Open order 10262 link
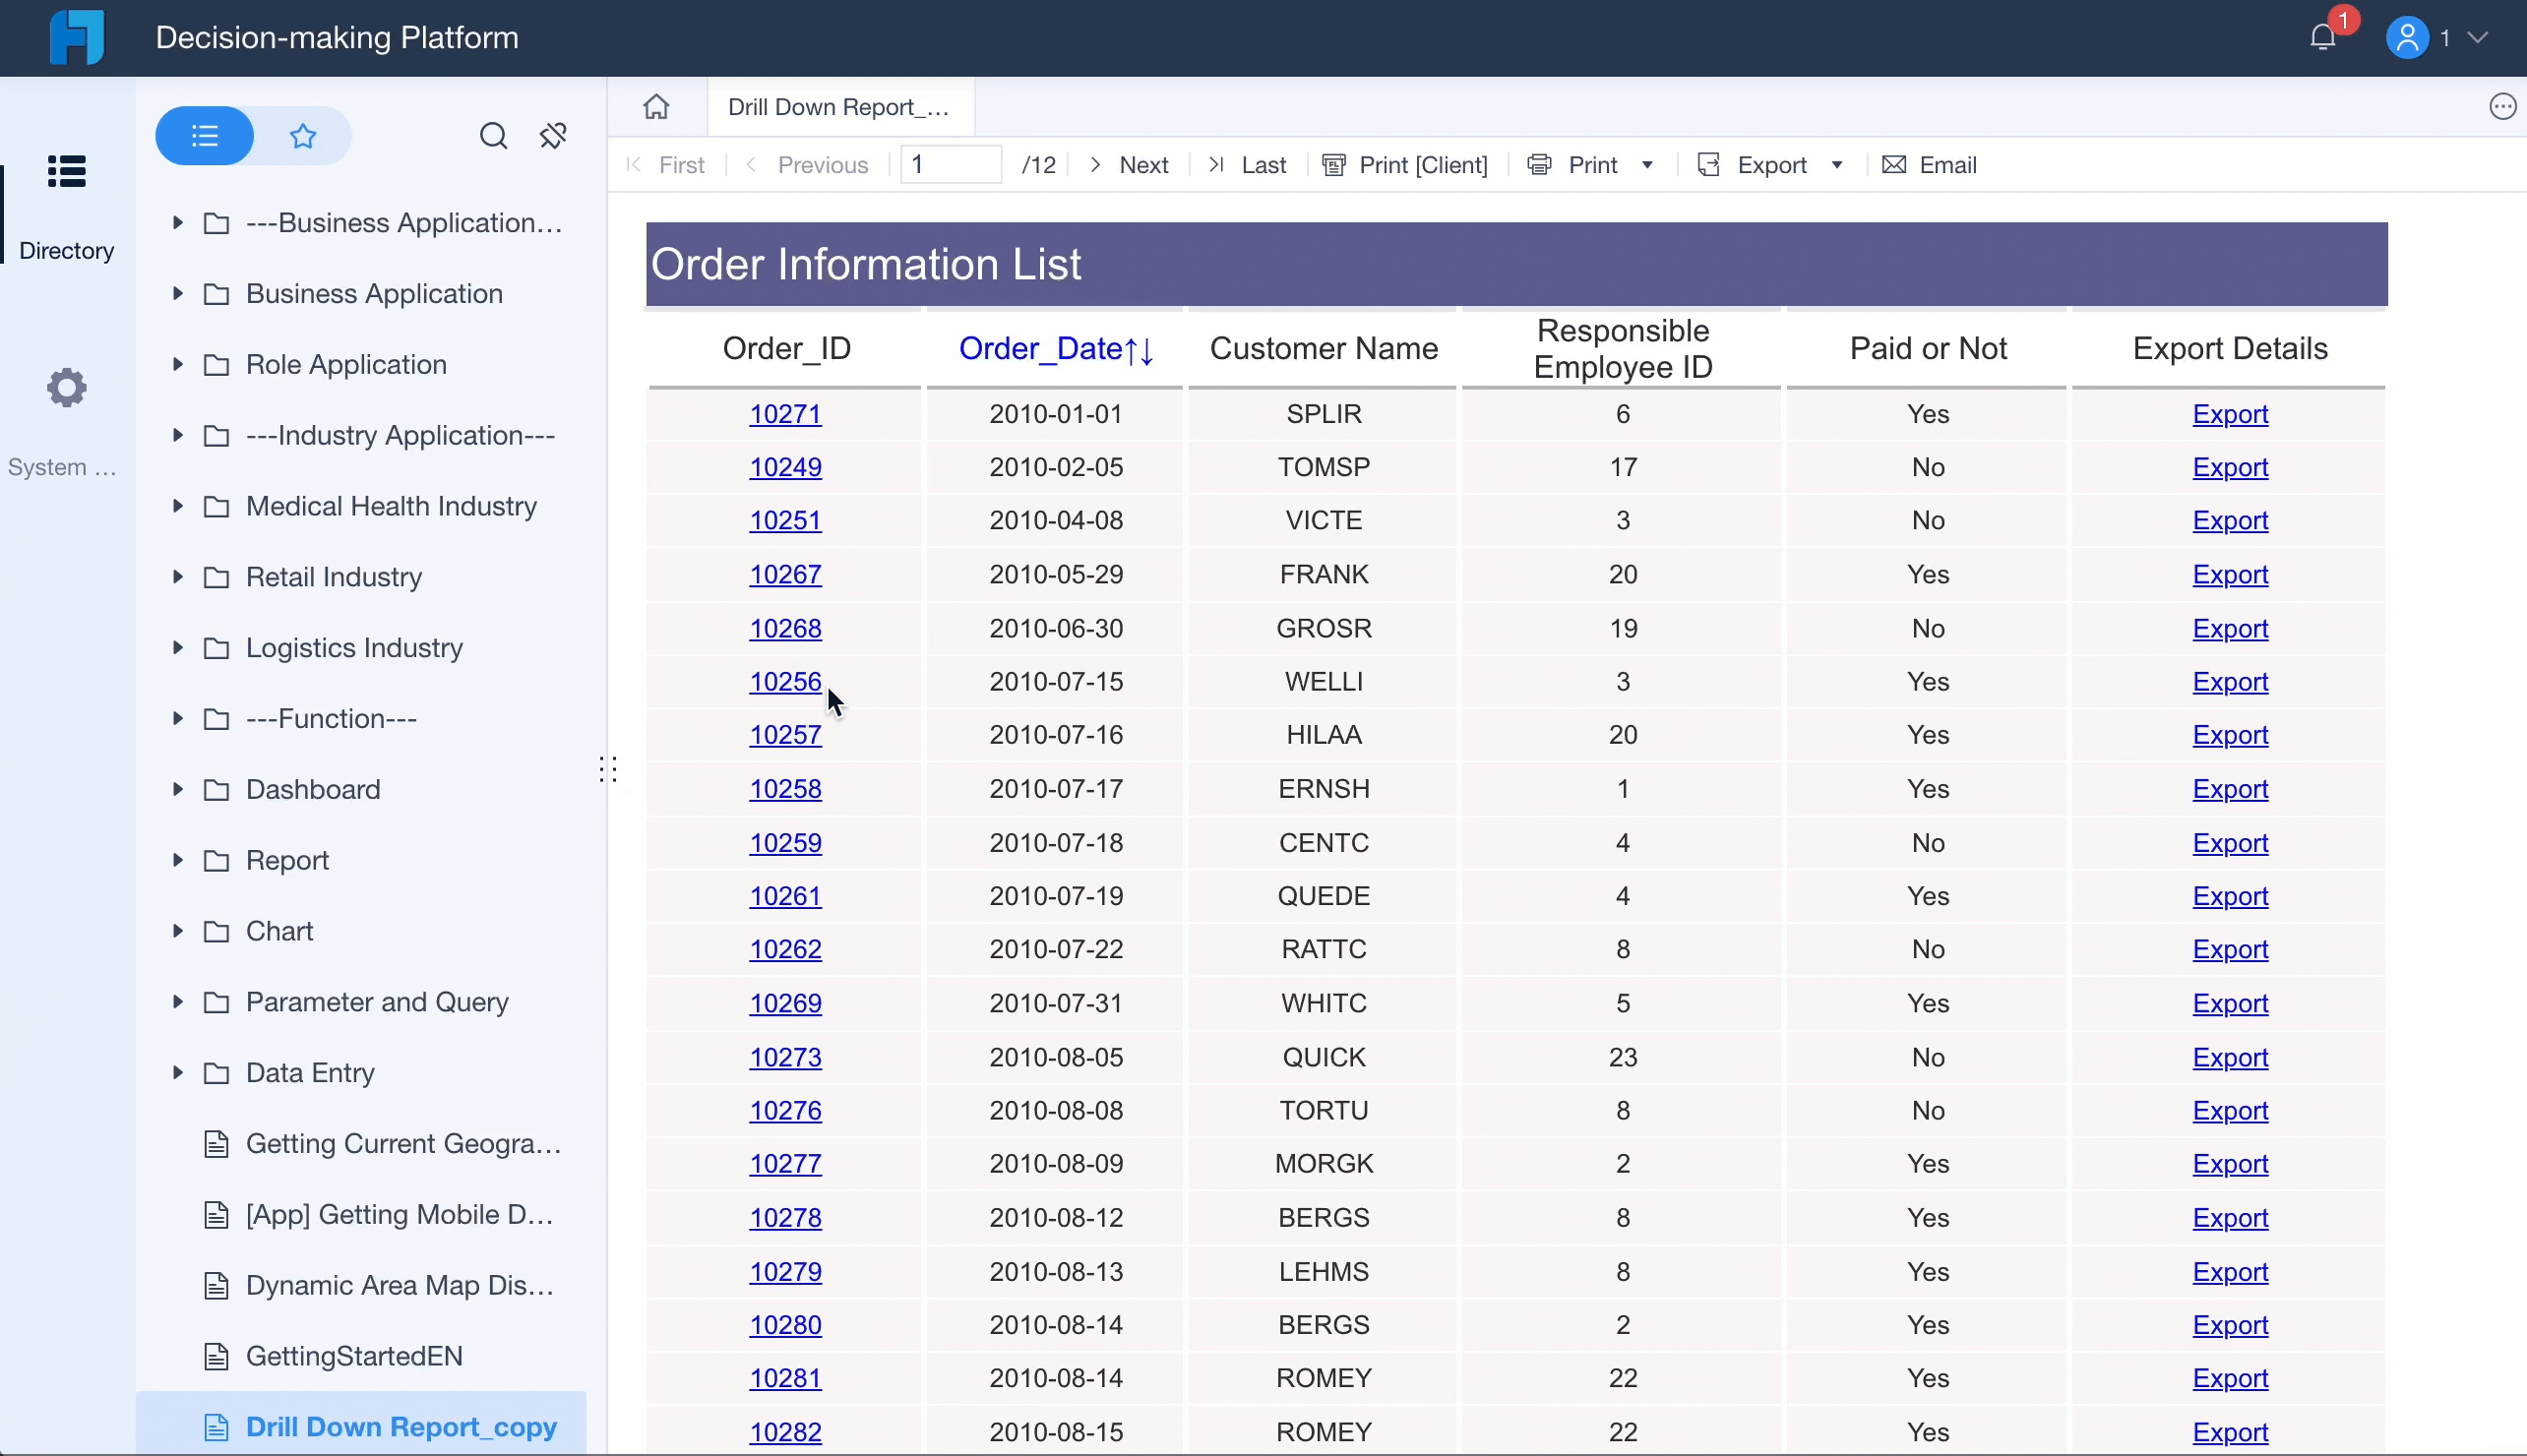This screenshot has width=2527, height=1456. coord(786,949)
